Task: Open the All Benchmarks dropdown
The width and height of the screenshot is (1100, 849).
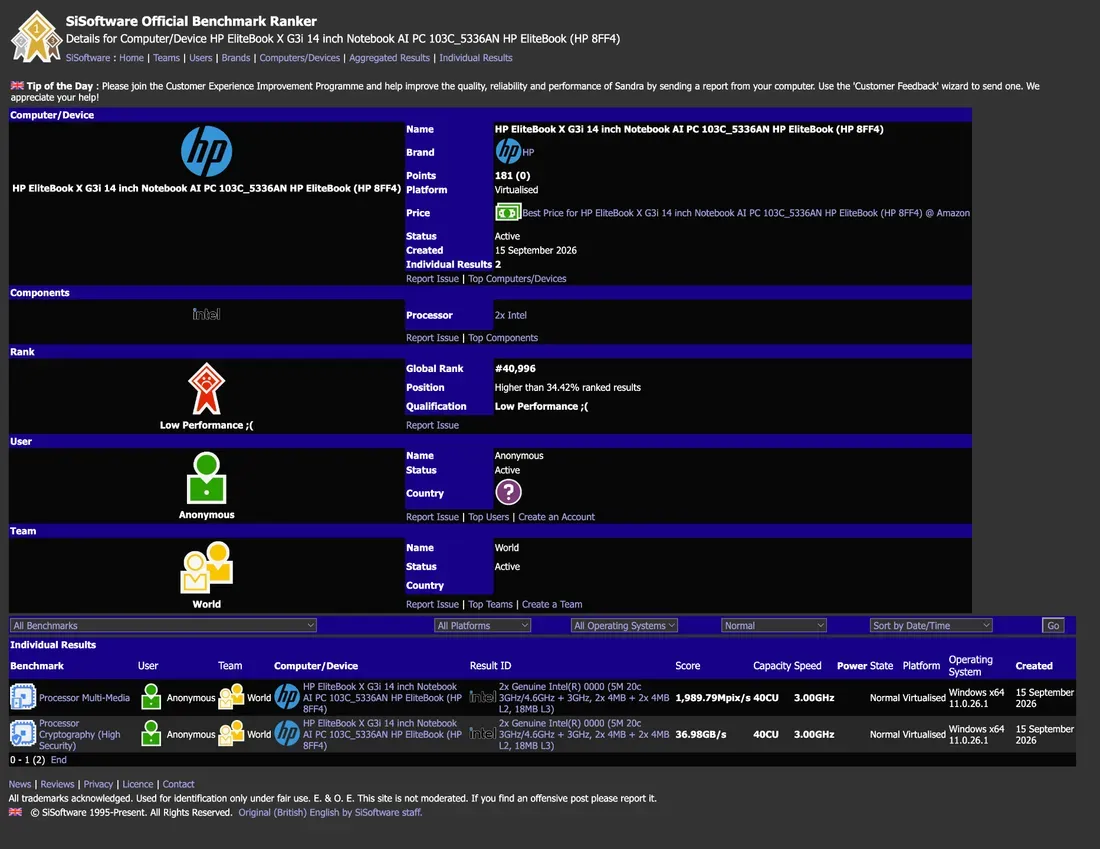Action: point(163,625)
